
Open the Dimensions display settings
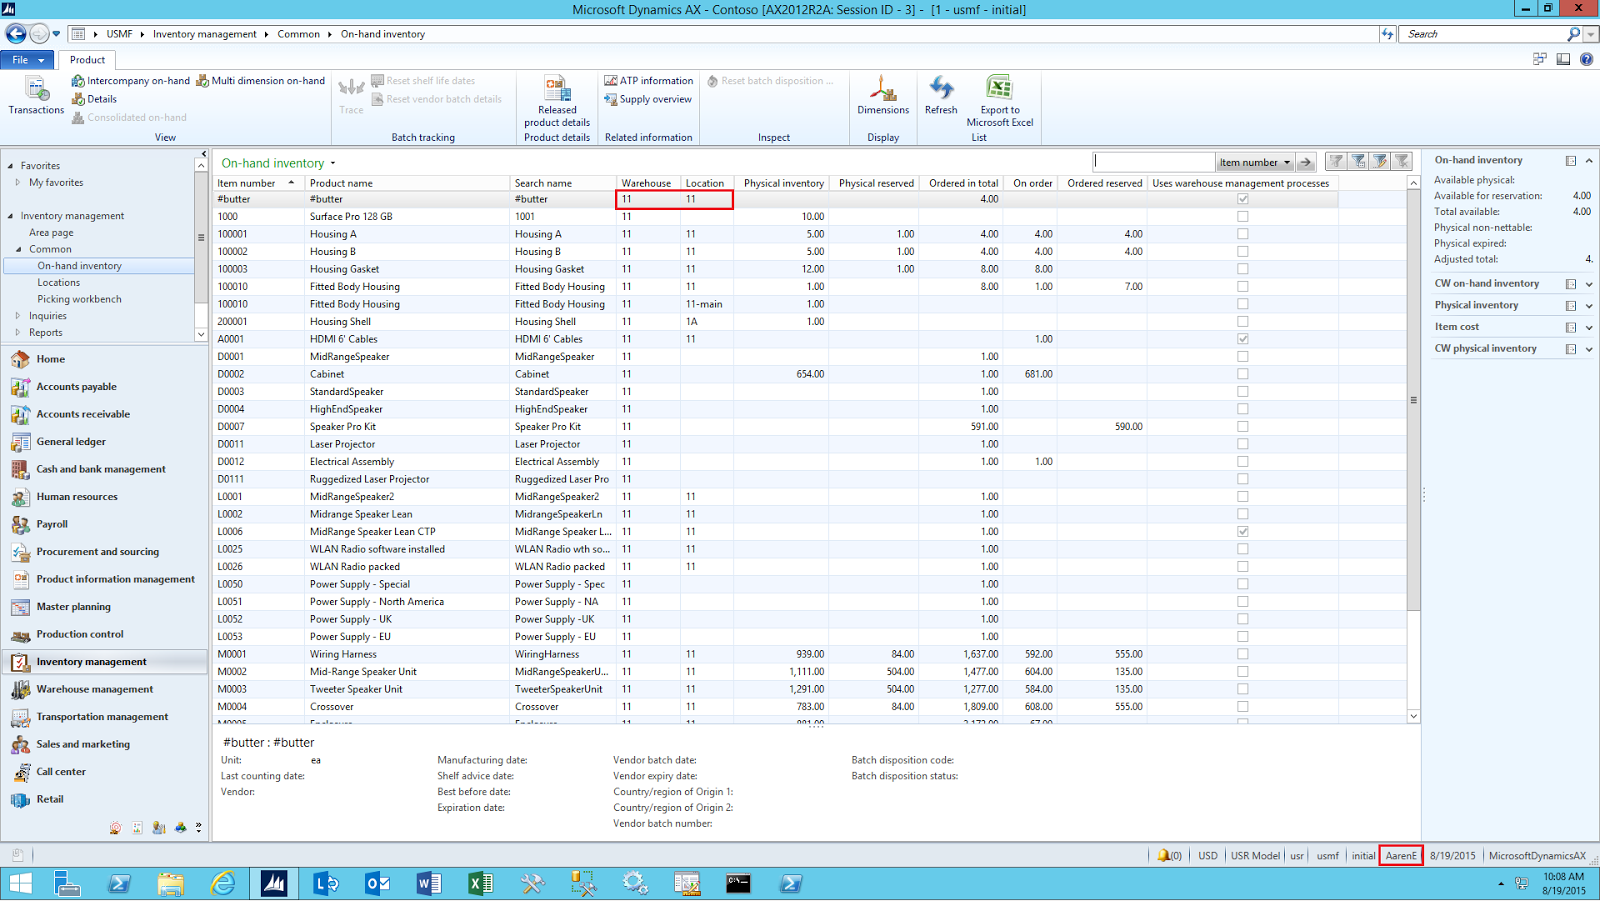pos(883,95)
